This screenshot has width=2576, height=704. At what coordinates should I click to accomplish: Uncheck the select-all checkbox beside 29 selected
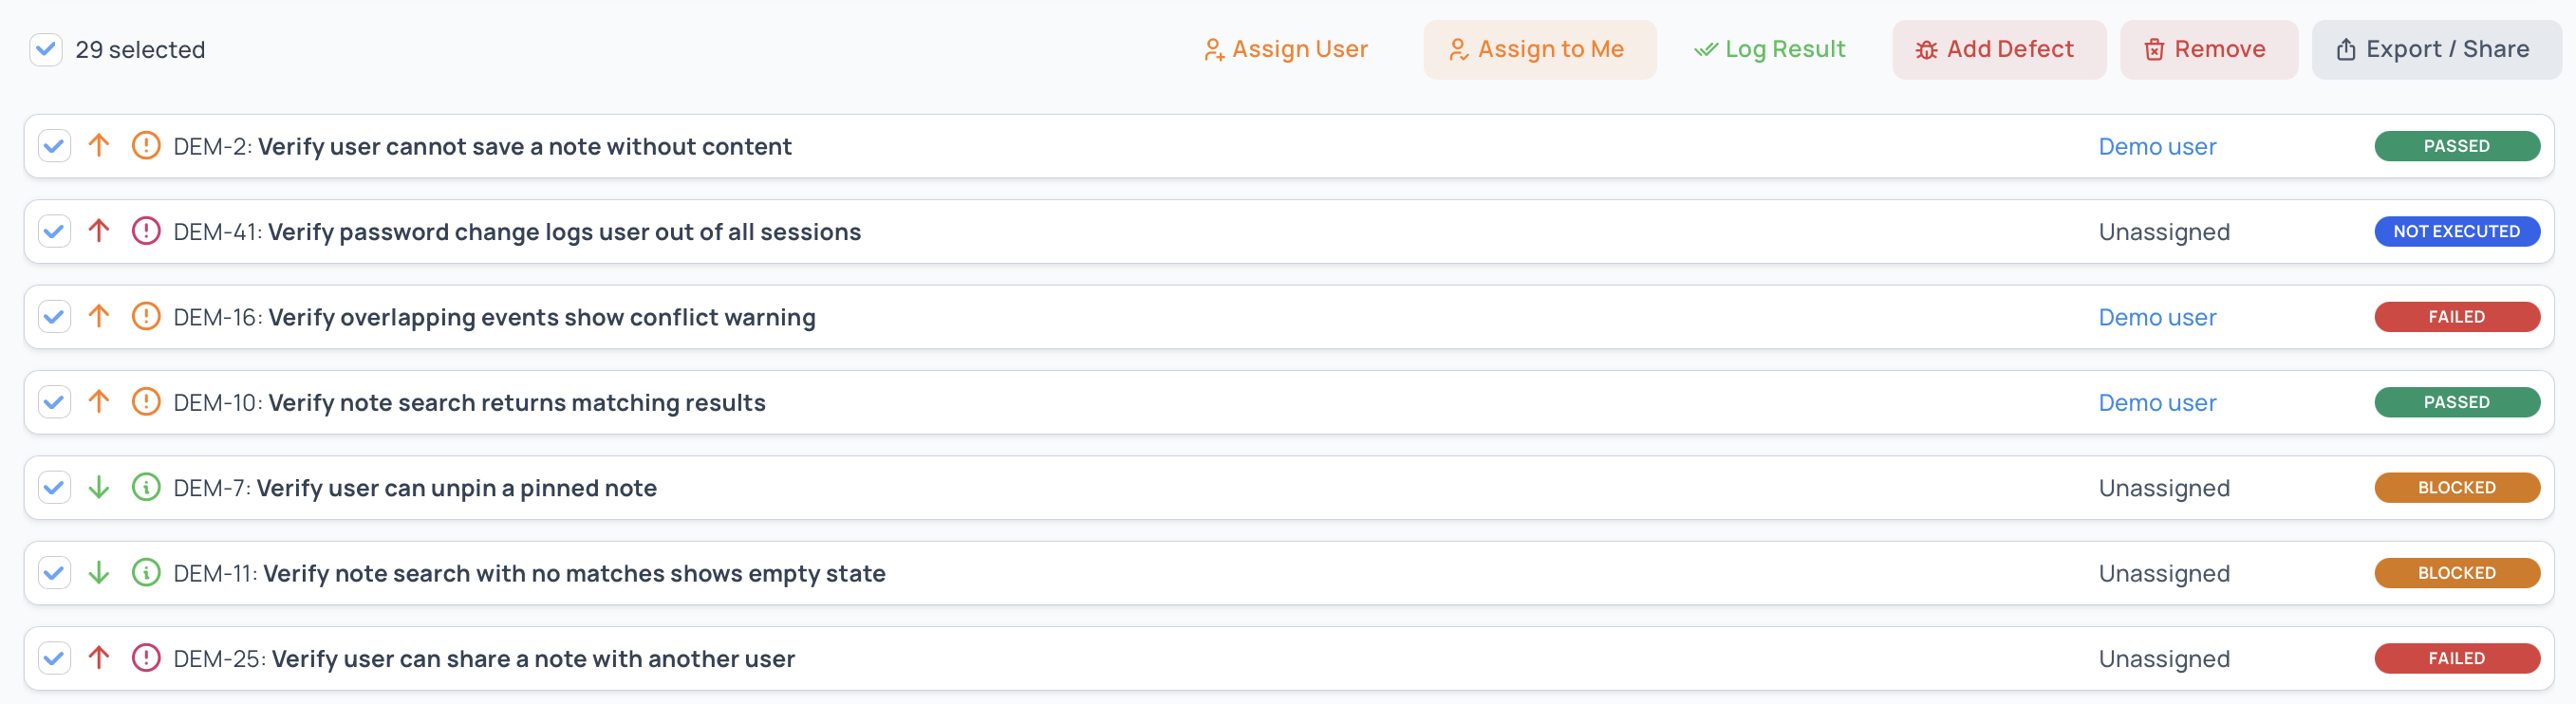[x=46, y=49]
